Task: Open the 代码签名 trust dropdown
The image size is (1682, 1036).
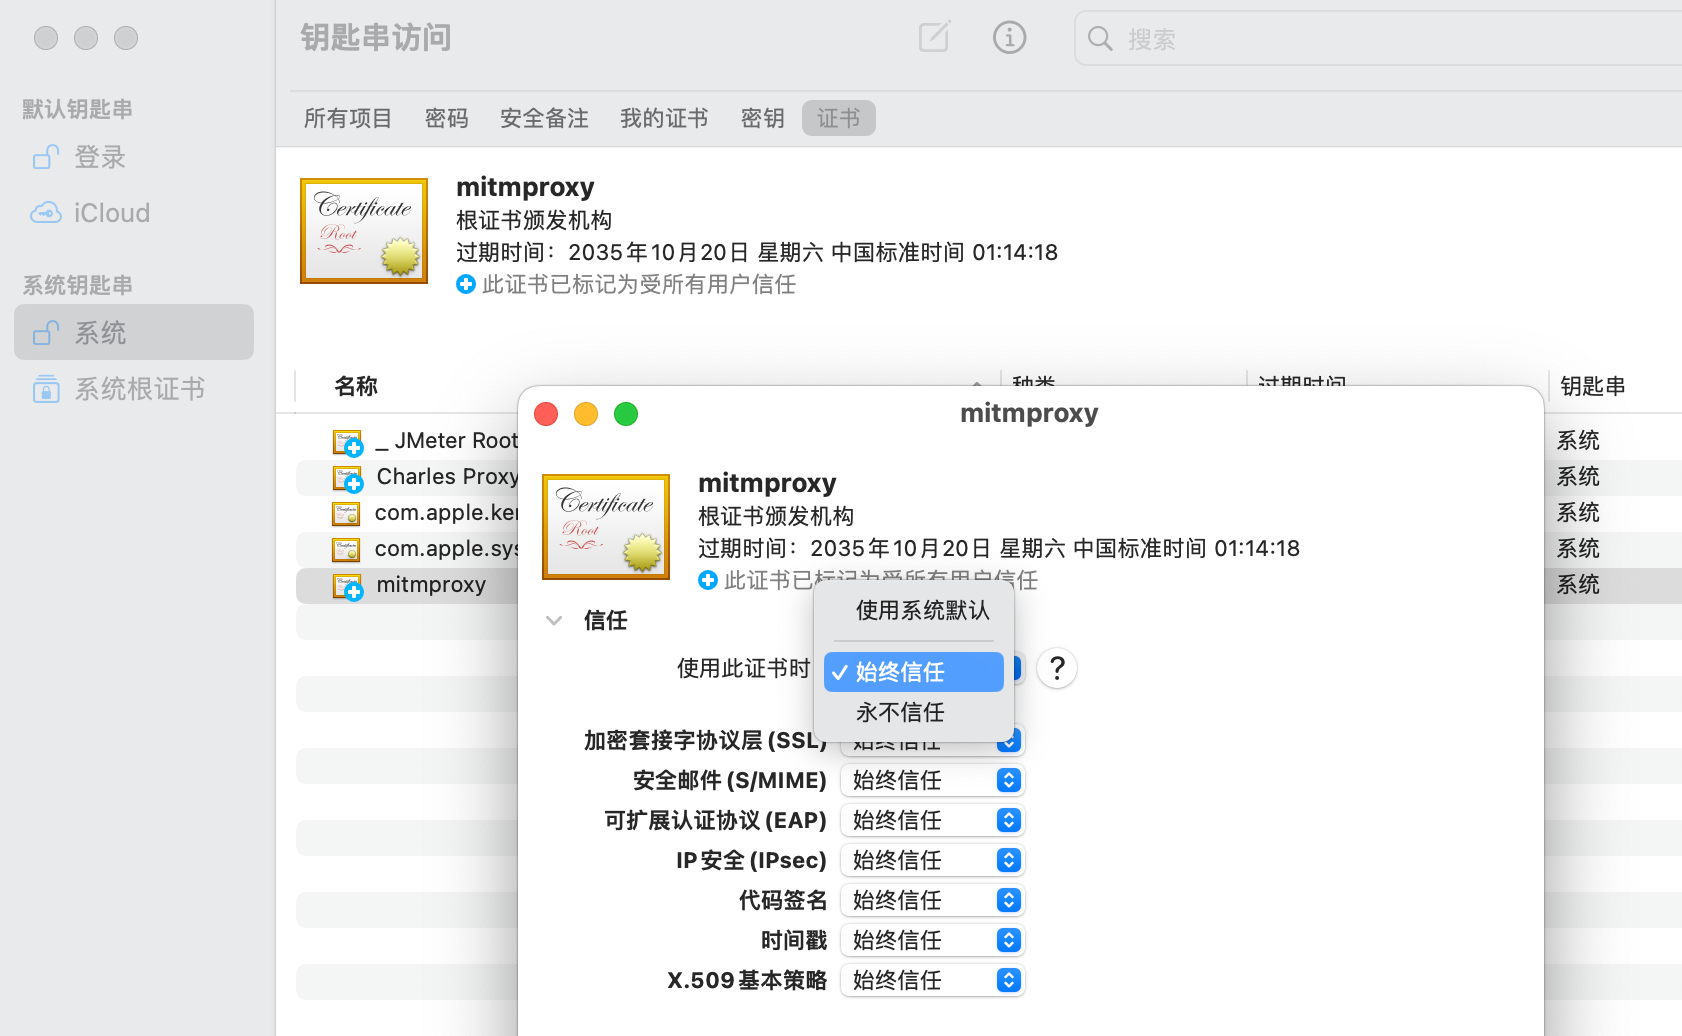Action: [x=932, y=900]
